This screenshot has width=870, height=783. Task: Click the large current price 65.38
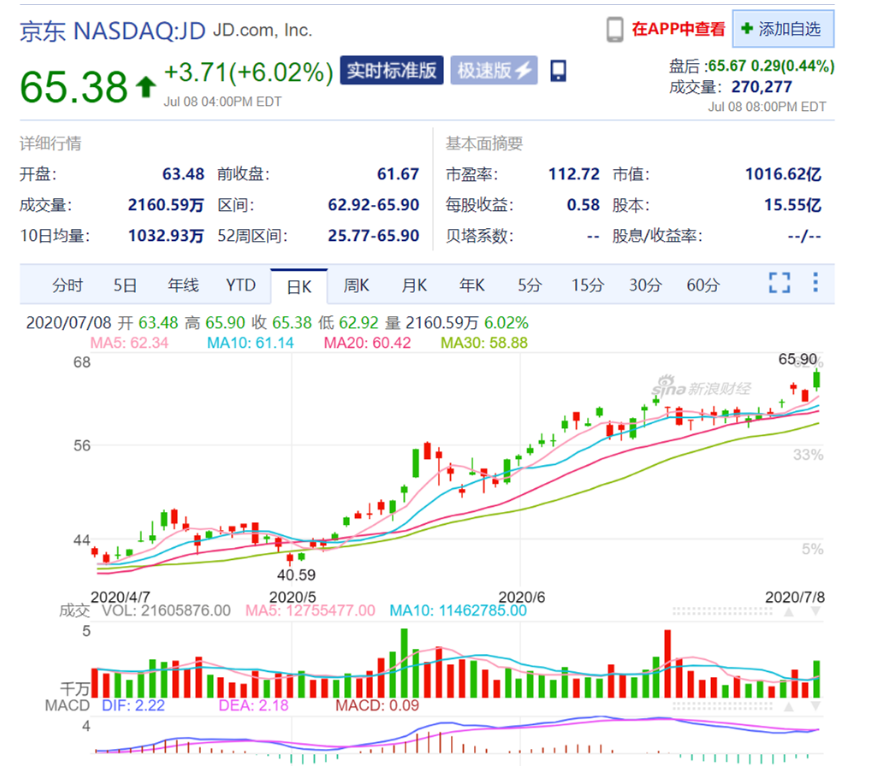[x=74, y=87]
